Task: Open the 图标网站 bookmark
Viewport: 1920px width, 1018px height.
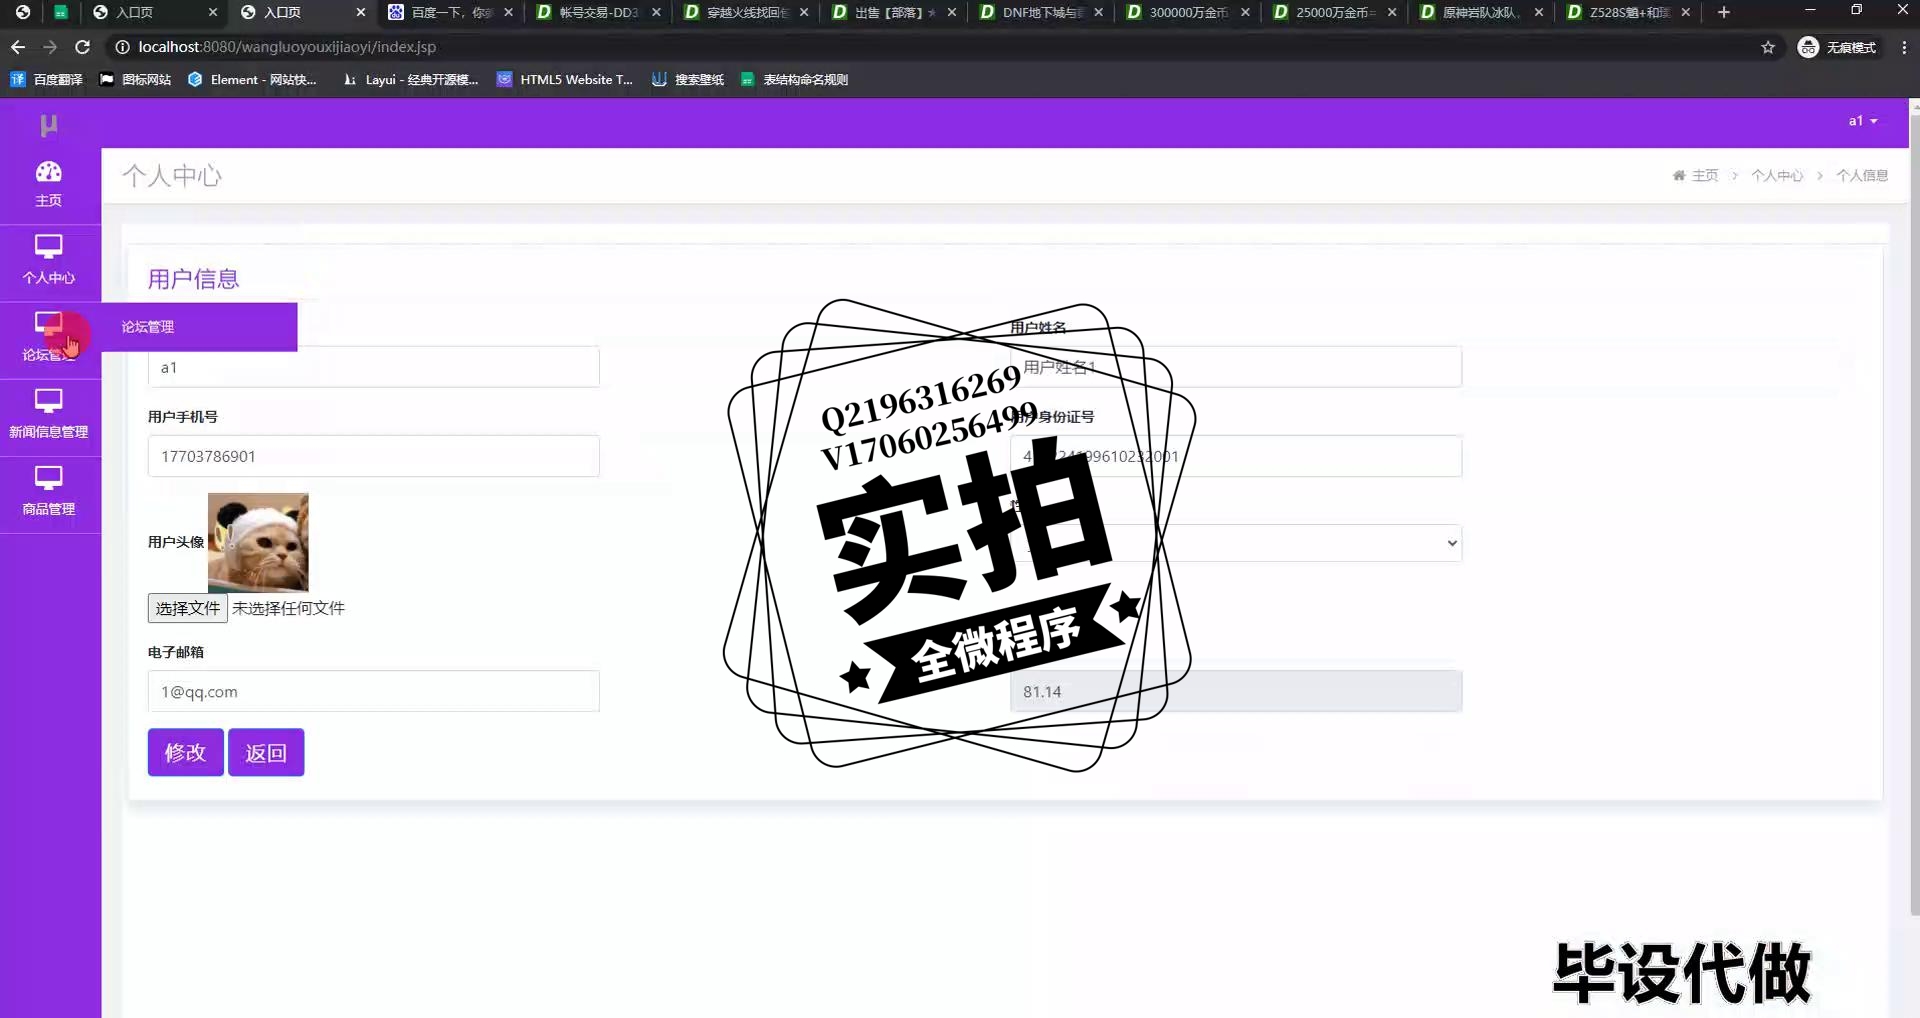Action: [x=135, y=80]
